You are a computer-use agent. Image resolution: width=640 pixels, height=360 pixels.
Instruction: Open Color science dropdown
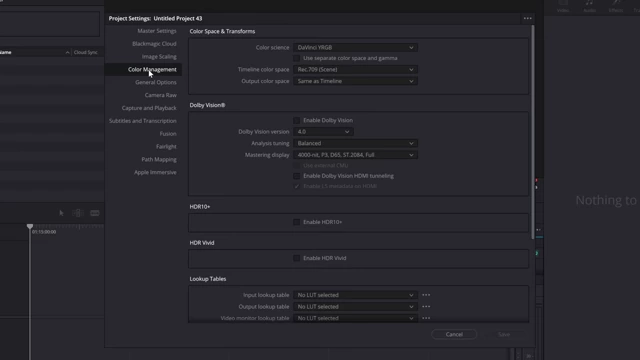coord(355,47)
